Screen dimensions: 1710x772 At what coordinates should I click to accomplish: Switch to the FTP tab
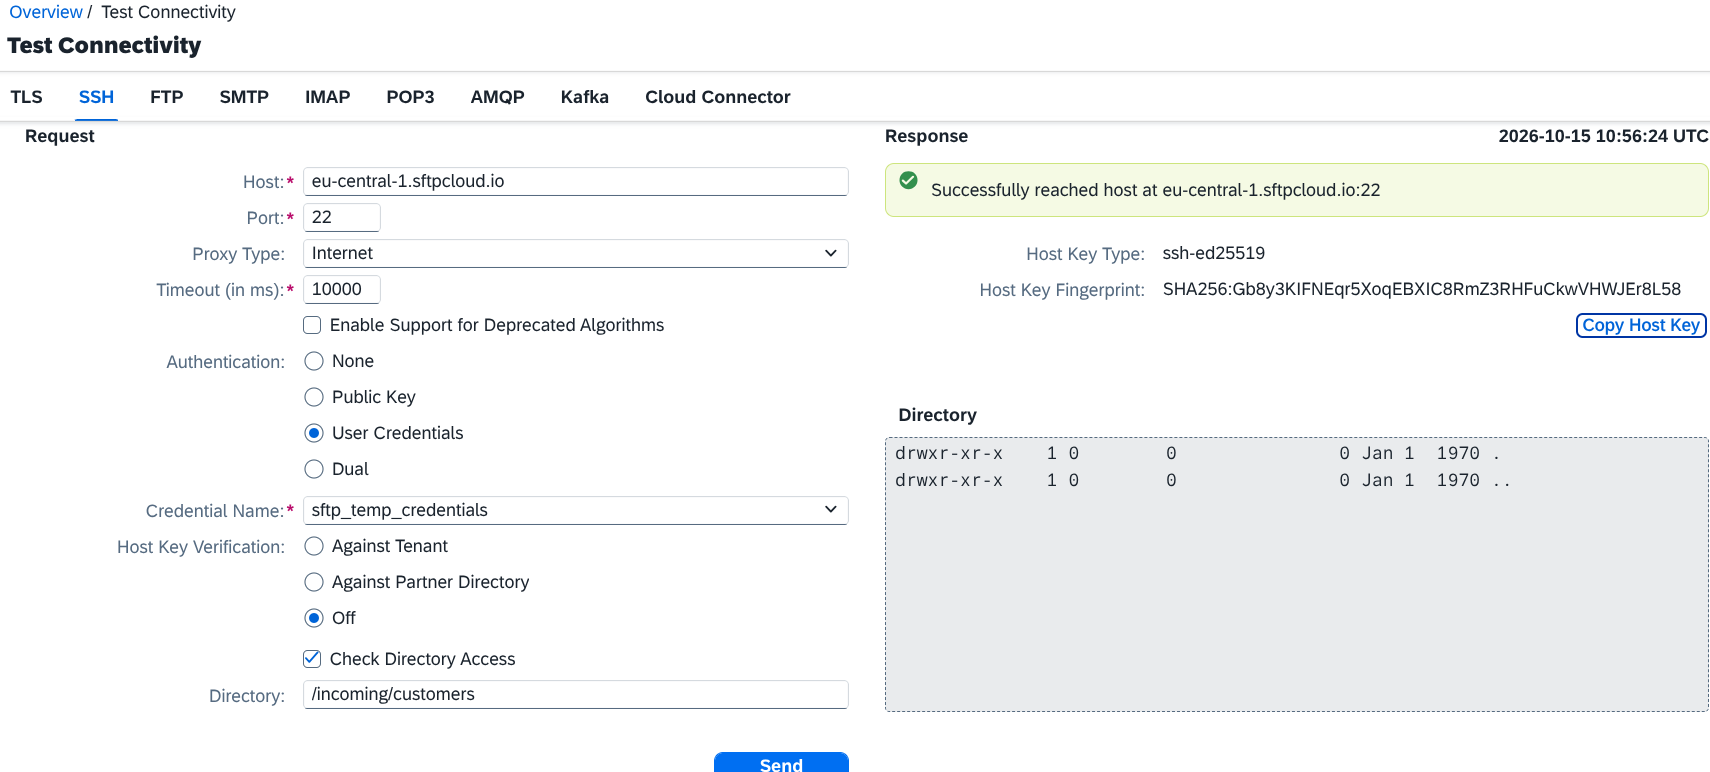coord(167,97)
